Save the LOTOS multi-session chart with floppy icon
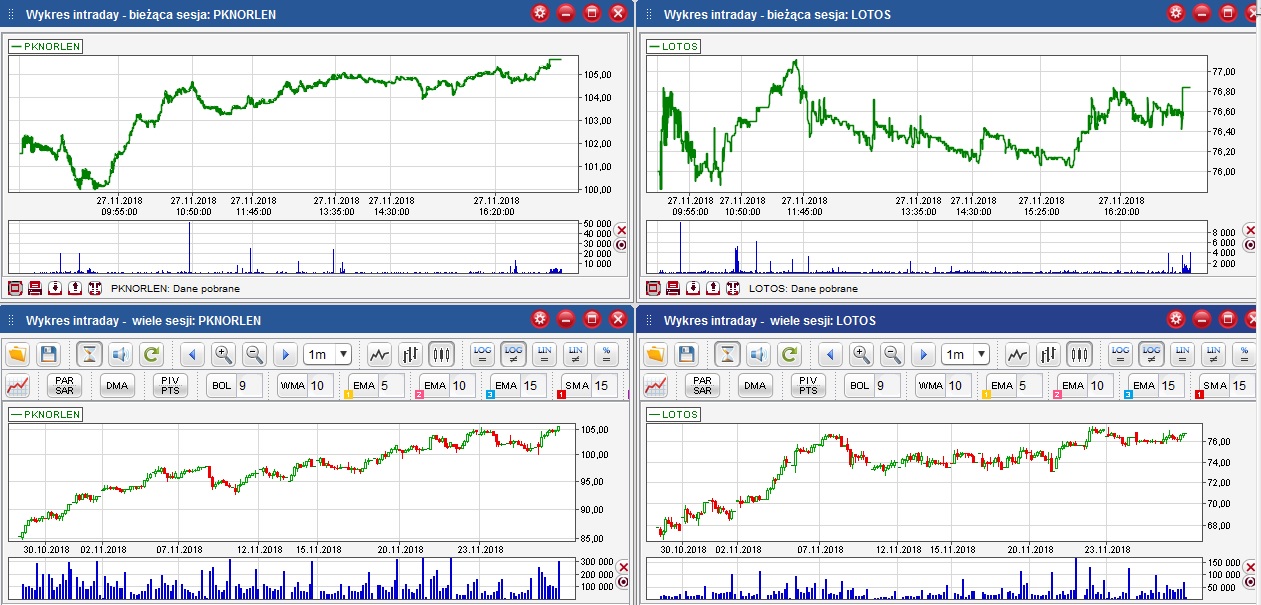This screenshot has width=1261, height=605. [686, 354]
